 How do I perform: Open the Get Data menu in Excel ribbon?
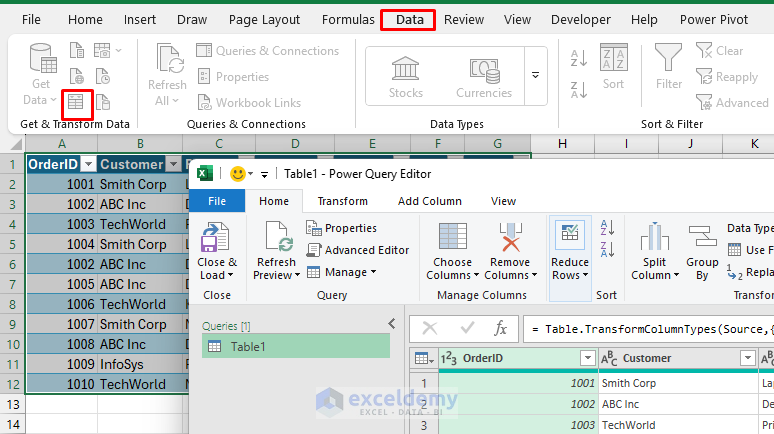pyautogui.click(x=40, y=74)
